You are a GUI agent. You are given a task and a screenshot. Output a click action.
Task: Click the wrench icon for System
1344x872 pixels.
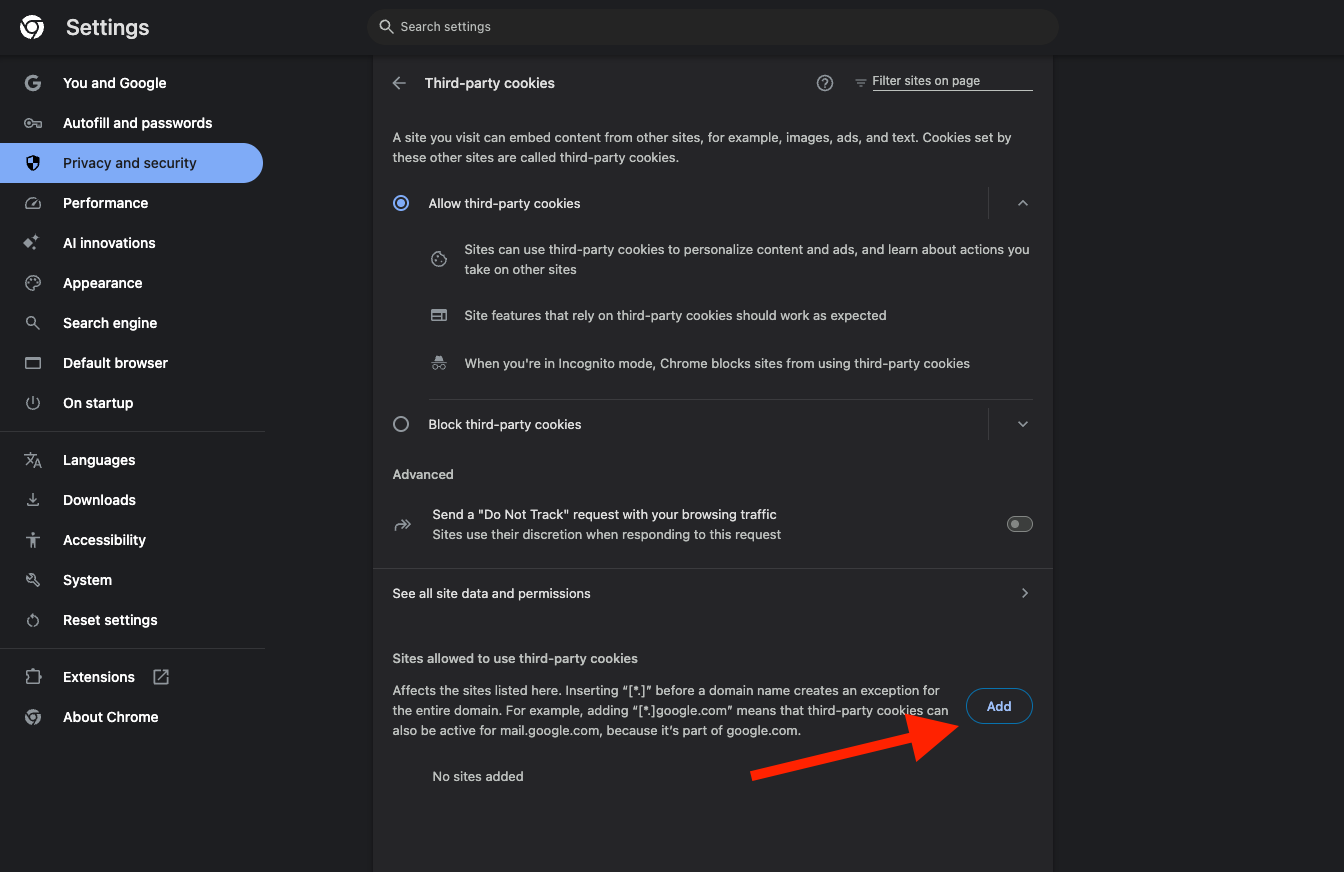click(33, 580)
